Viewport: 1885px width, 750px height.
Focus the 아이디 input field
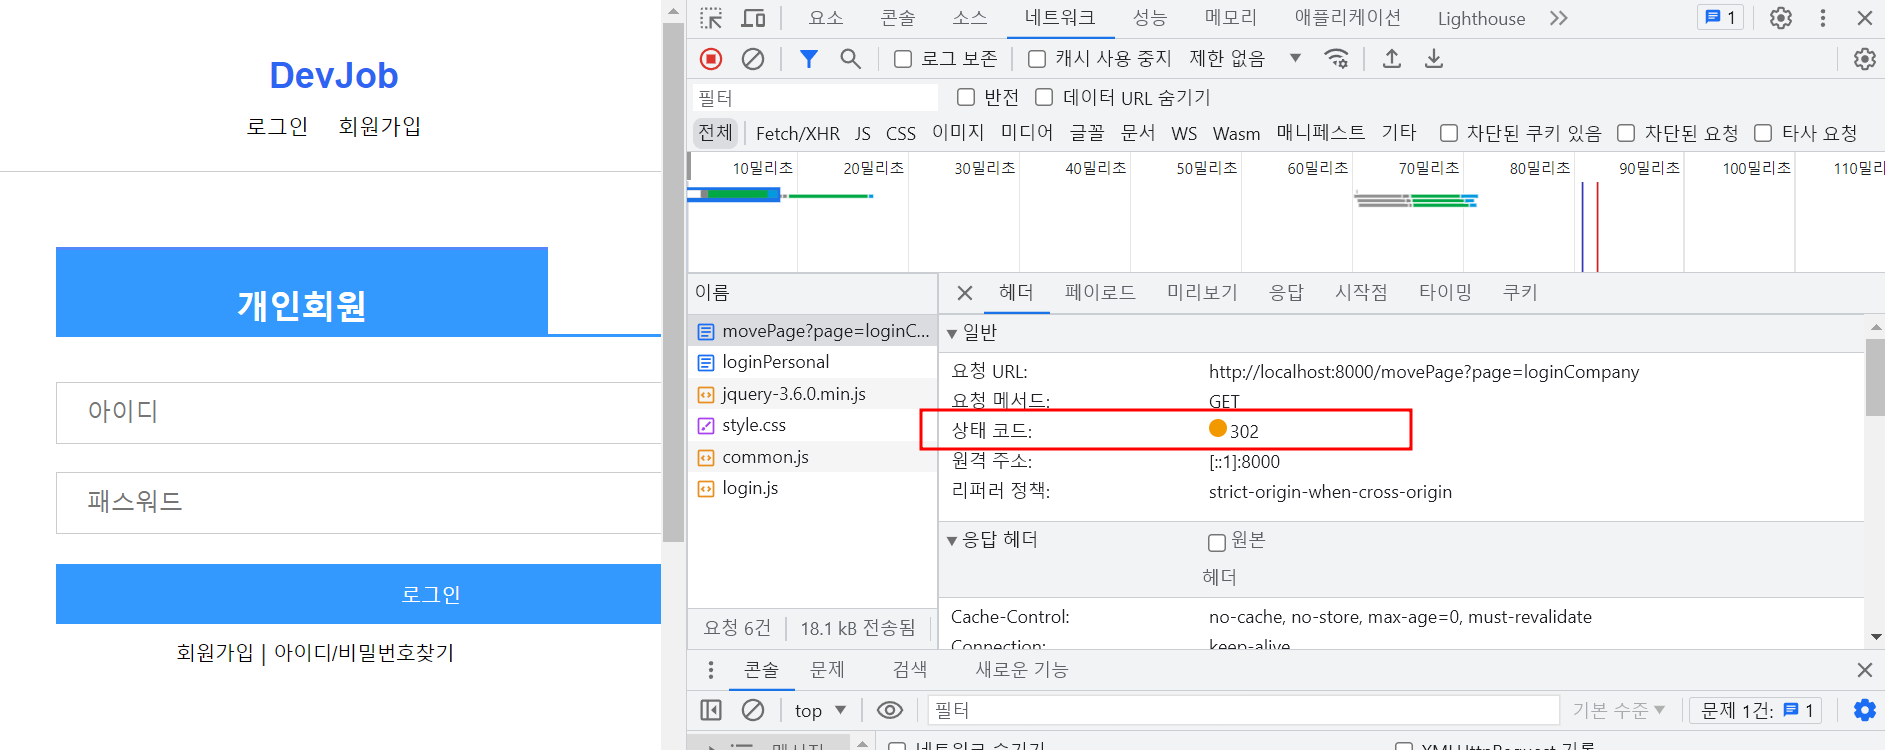[358, 413]
